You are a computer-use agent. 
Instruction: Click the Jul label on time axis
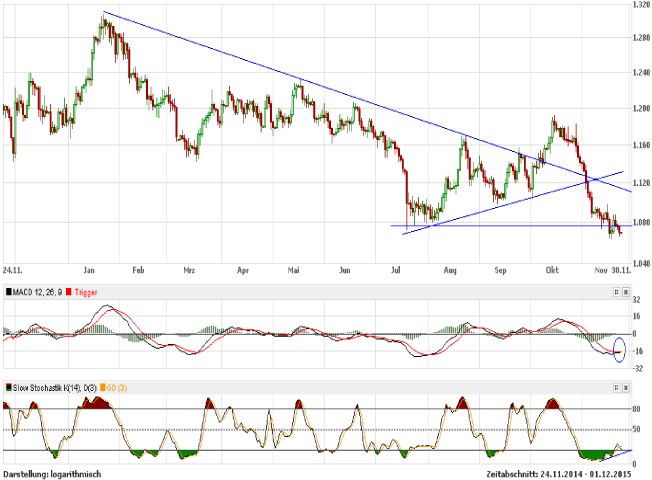tap(397, 270)
